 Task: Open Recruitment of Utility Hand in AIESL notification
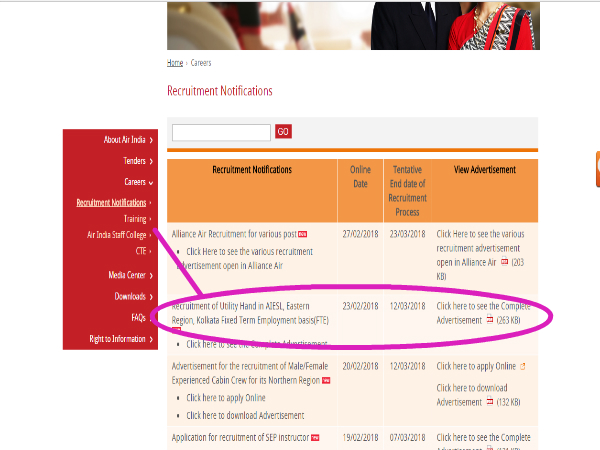(250, 313)
